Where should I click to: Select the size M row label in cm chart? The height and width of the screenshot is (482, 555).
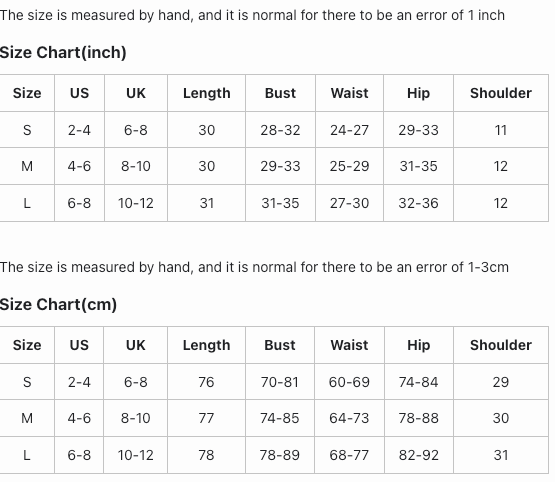pyautogui.click(x=27, y=418)
